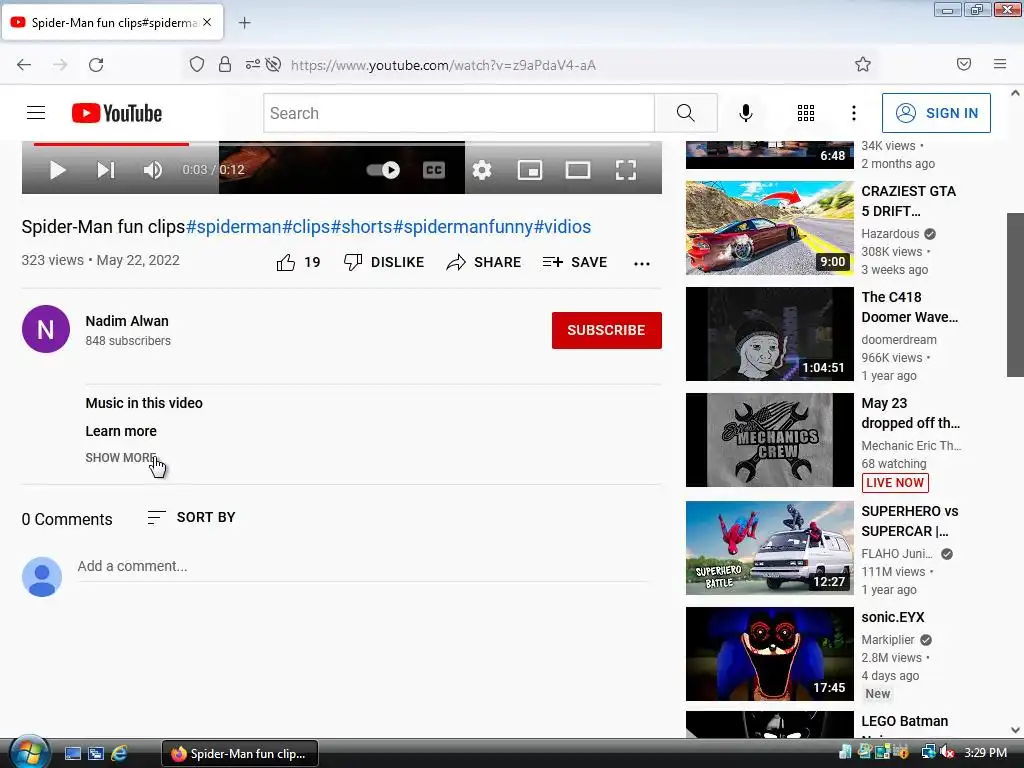
Task: Play the video with the play button
Action: 57,170
